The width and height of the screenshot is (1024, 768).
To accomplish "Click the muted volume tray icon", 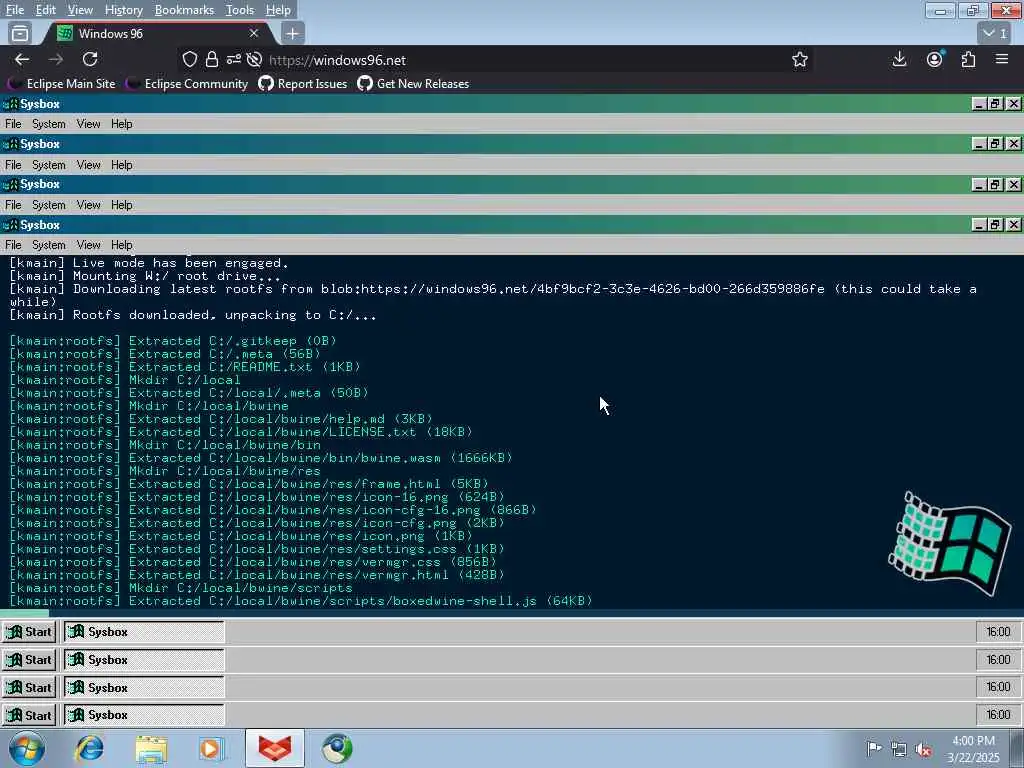I will (x=923, y=749).
